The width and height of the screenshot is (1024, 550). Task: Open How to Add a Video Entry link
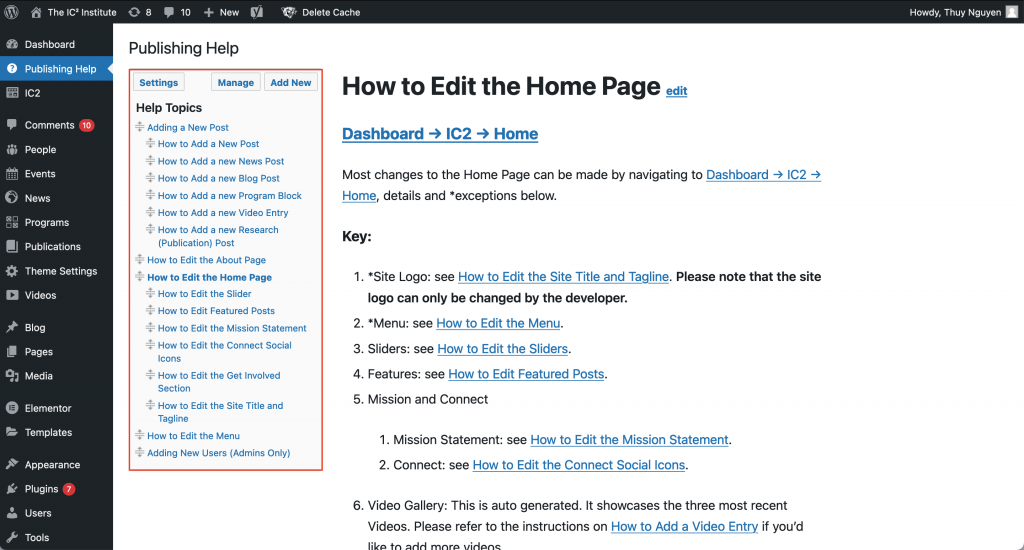[x=684, y=526]
